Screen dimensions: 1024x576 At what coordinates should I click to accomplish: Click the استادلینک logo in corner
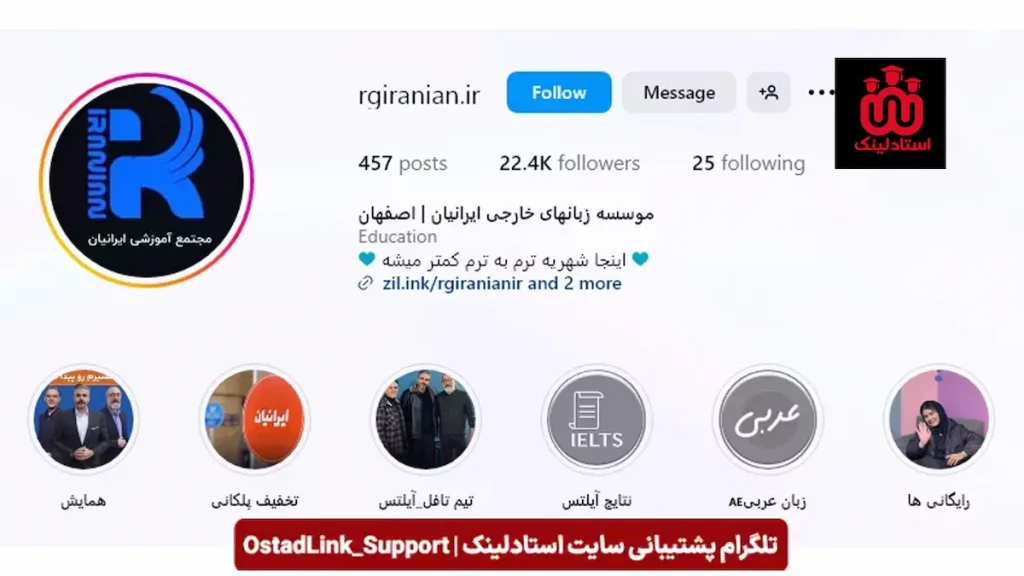pyautogui.click(x=890, y=113)
